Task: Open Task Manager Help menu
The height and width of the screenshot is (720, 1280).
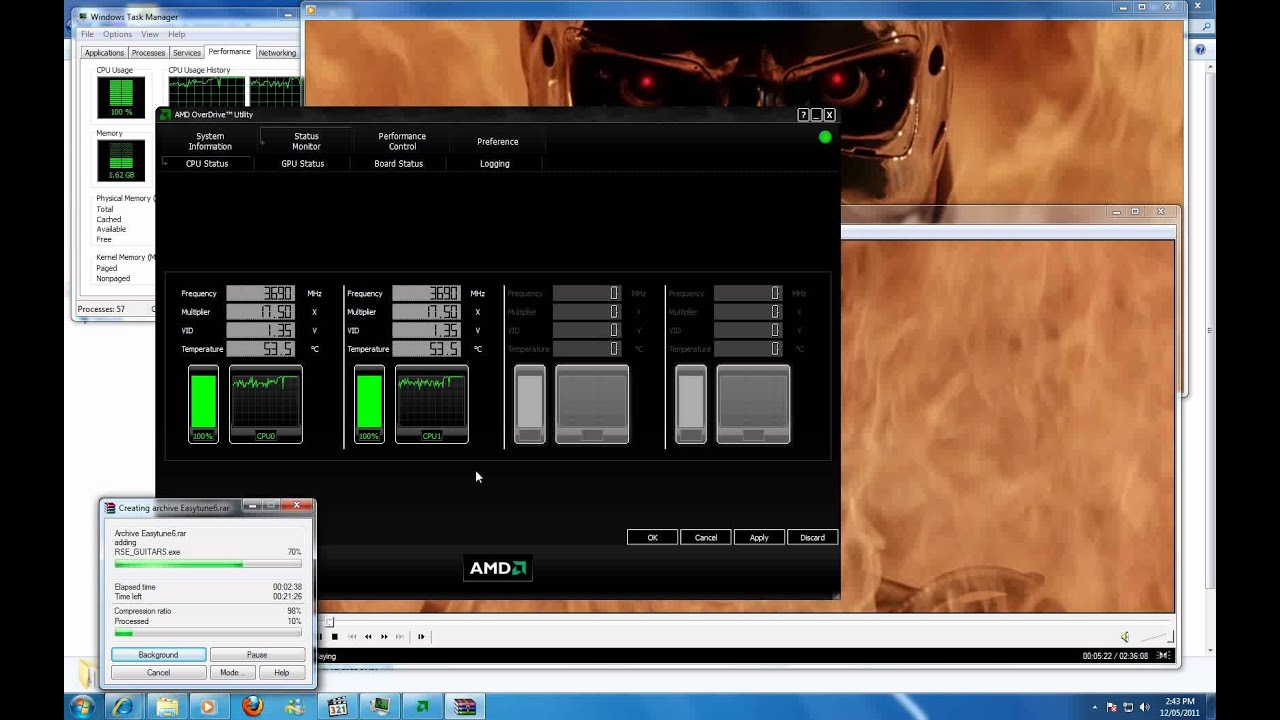Action: (177, 34)
